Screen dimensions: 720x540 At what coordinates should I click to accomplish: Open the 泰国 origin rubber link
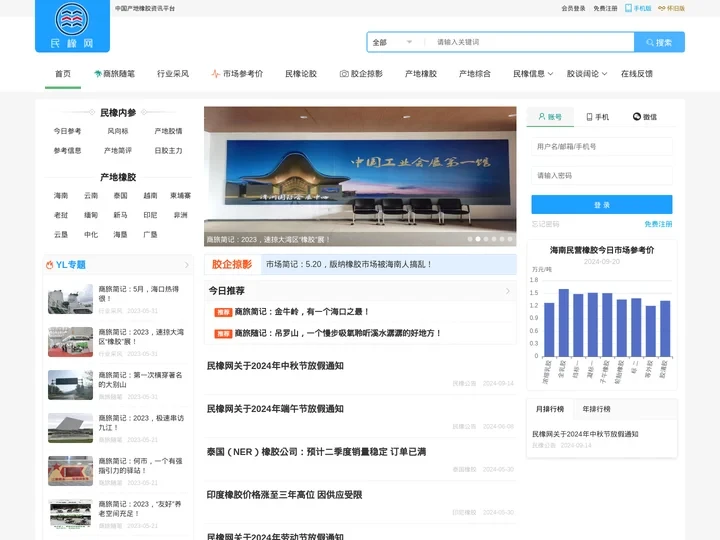pos(120,196)
